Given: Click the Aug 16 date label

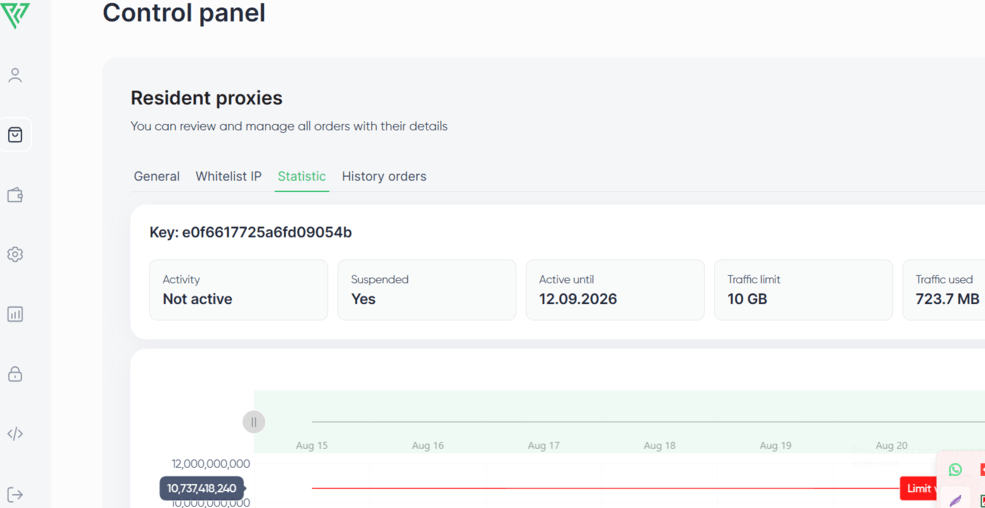Looking at the screenshot, I should point(428,446).
